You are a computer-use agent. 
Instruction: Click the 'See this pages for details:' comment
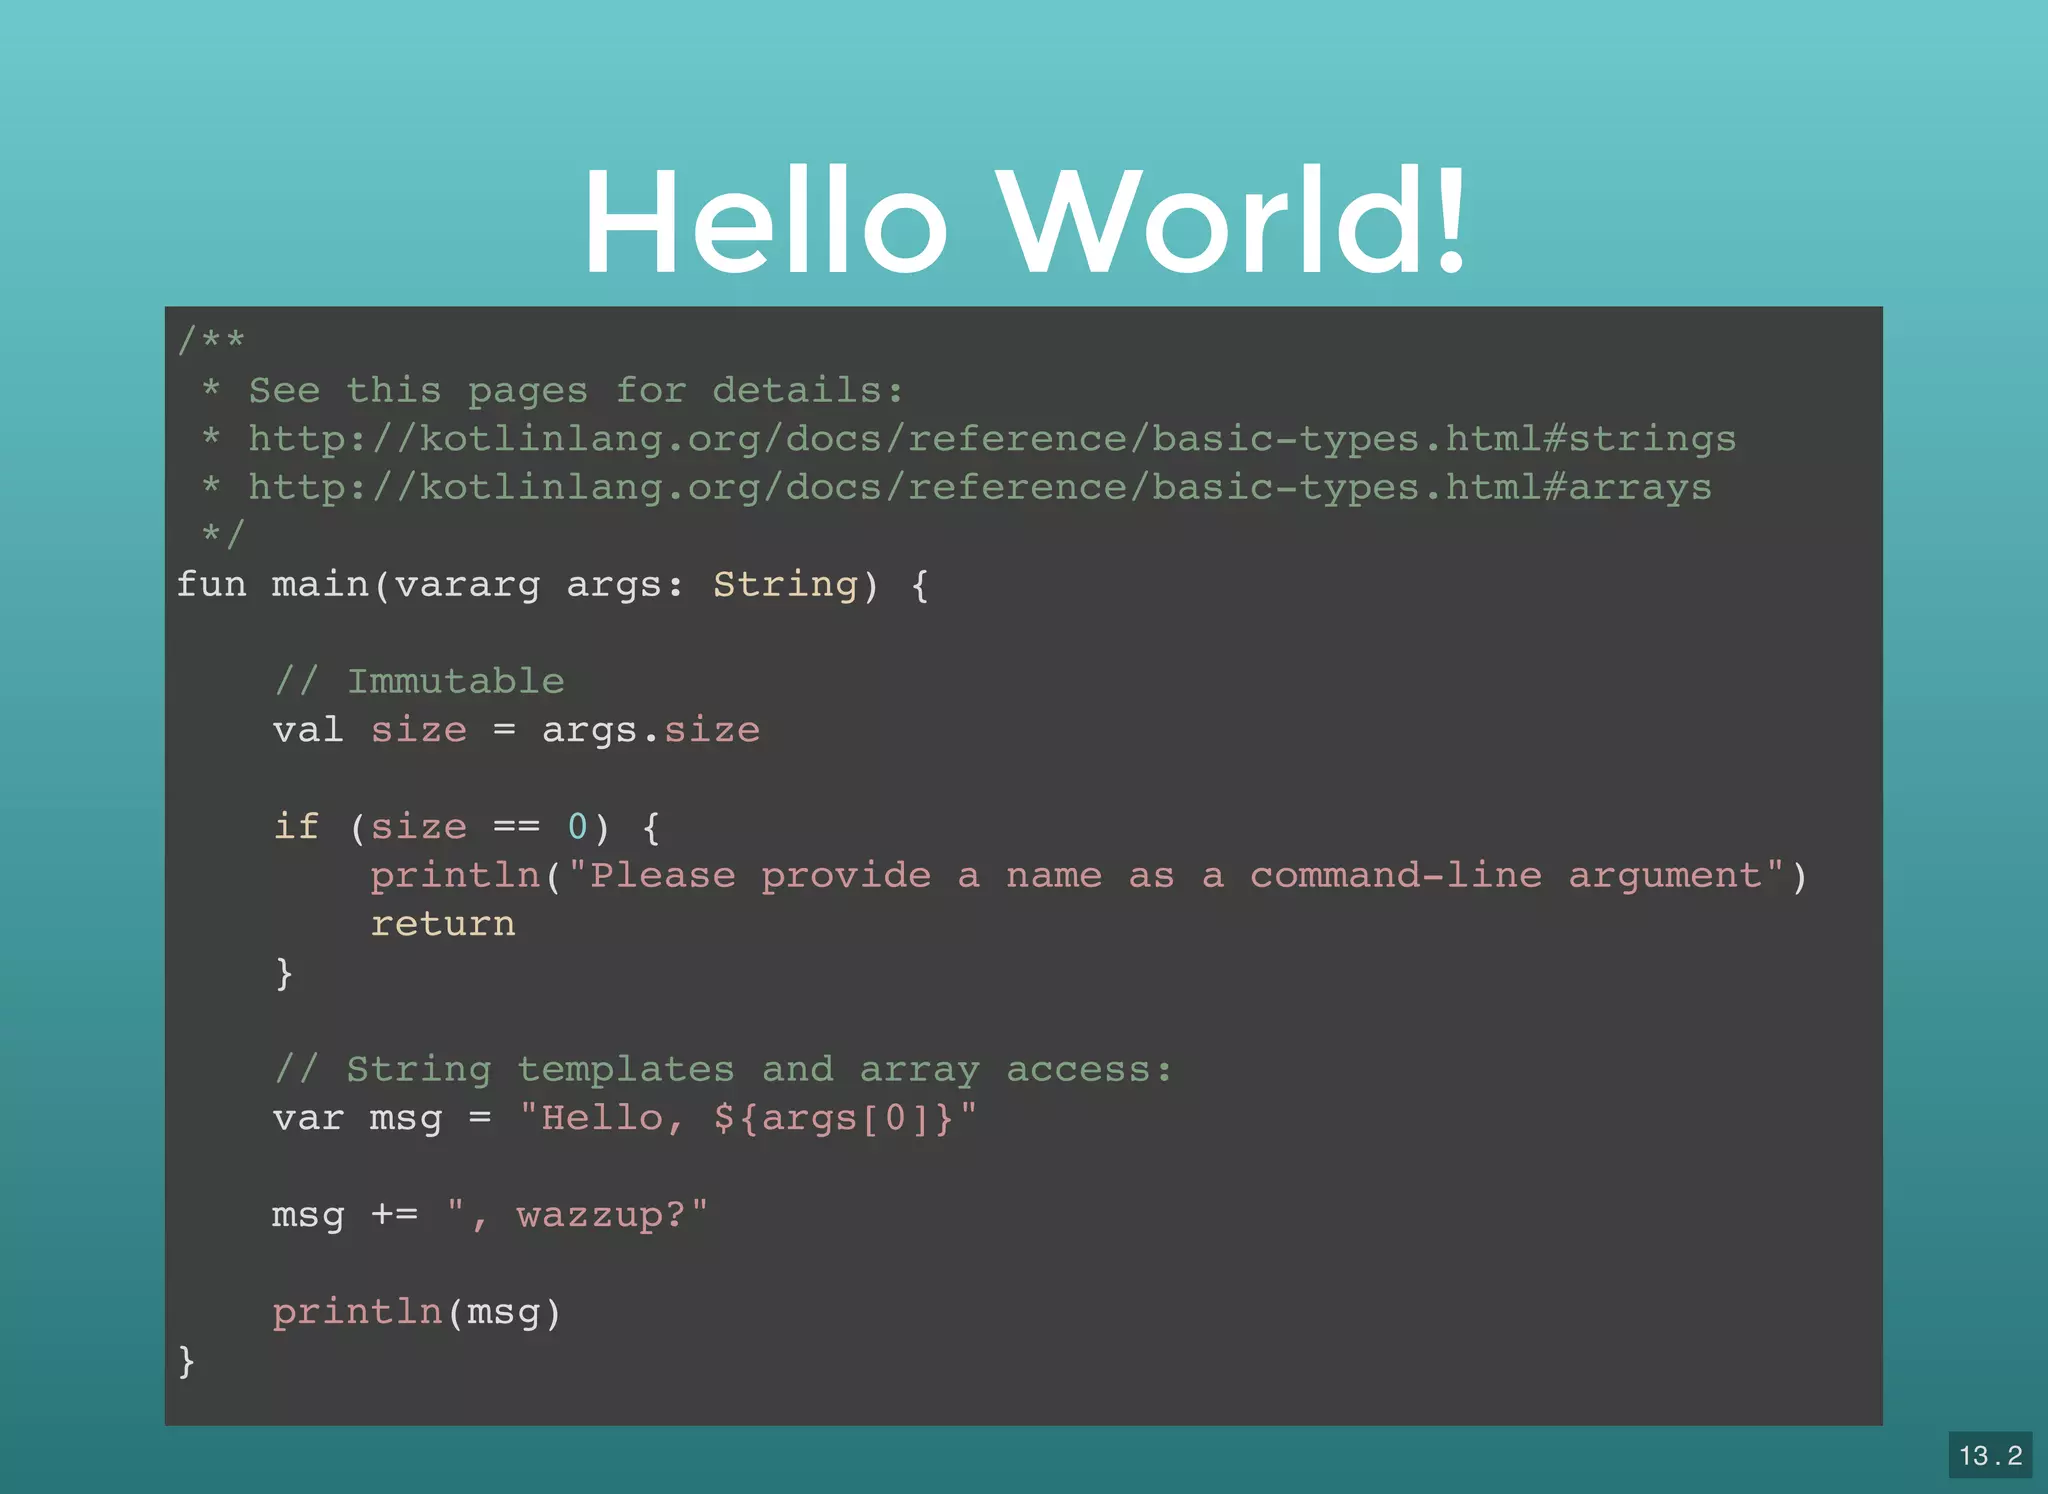(x=575, y=391)
